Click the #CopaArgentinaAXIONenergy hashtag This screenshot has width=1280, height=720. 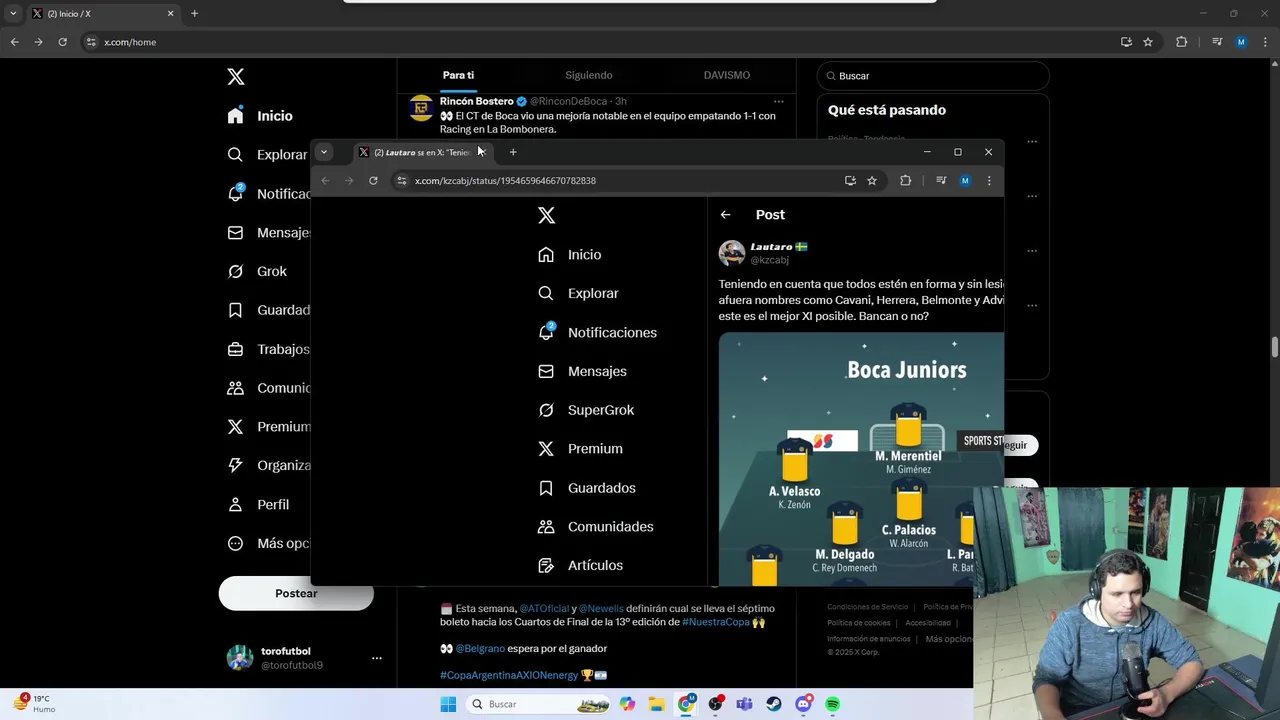pos(509,675)
